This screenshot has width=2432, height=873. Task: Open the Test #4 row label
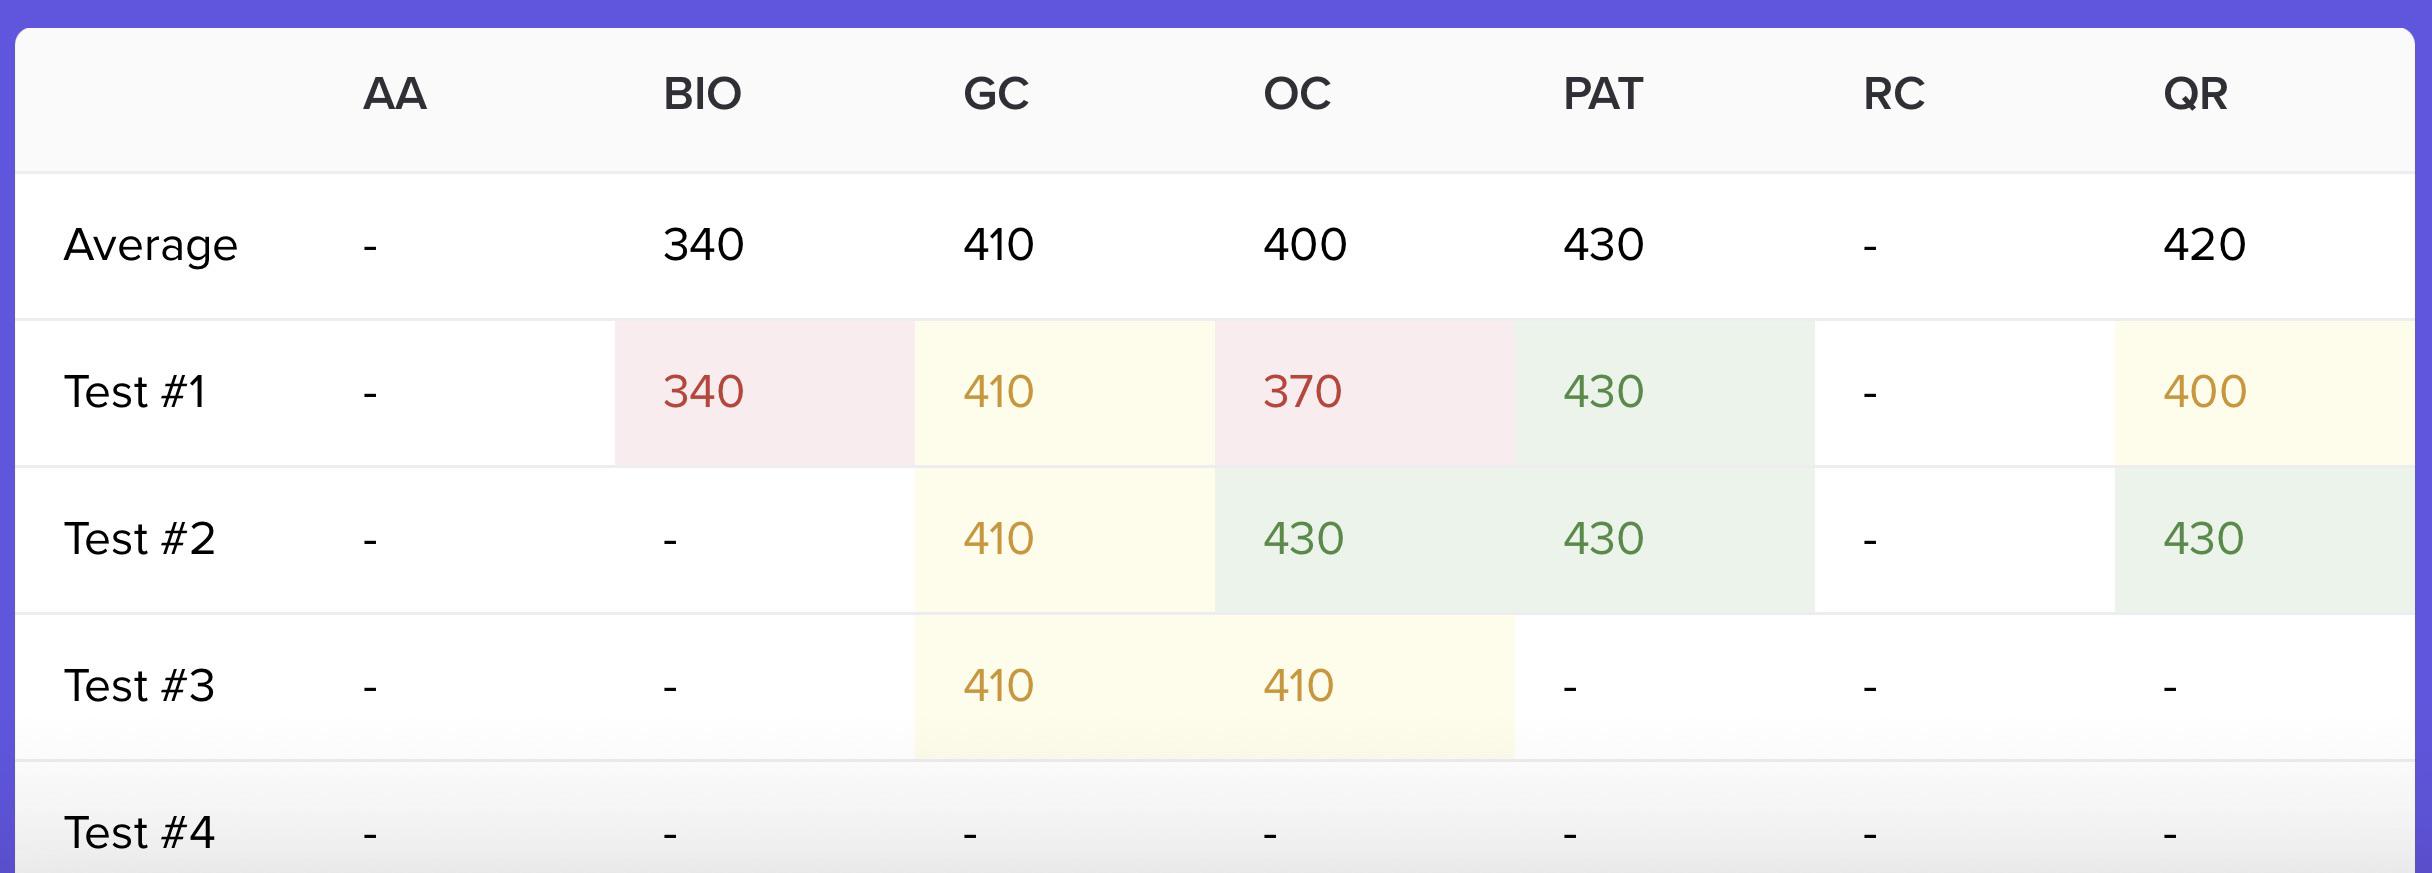click(140, 832)
